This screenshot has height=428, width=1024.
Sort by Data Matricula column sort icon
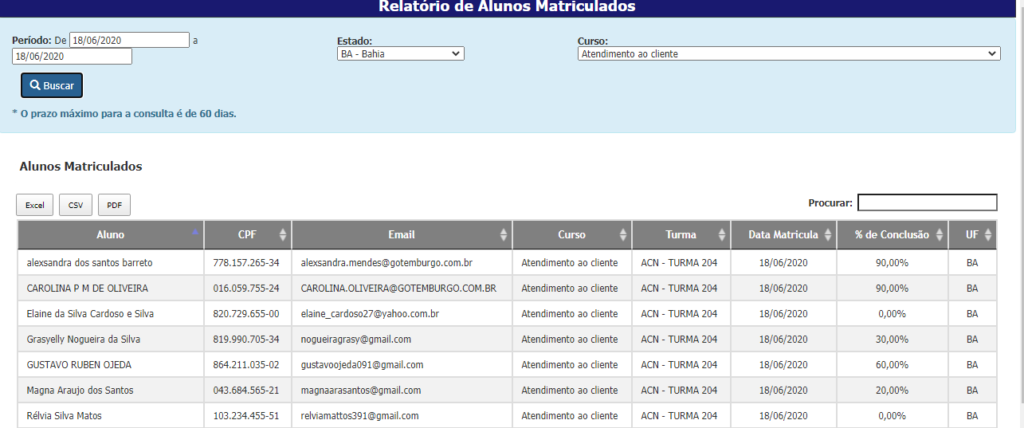point(827,235)
